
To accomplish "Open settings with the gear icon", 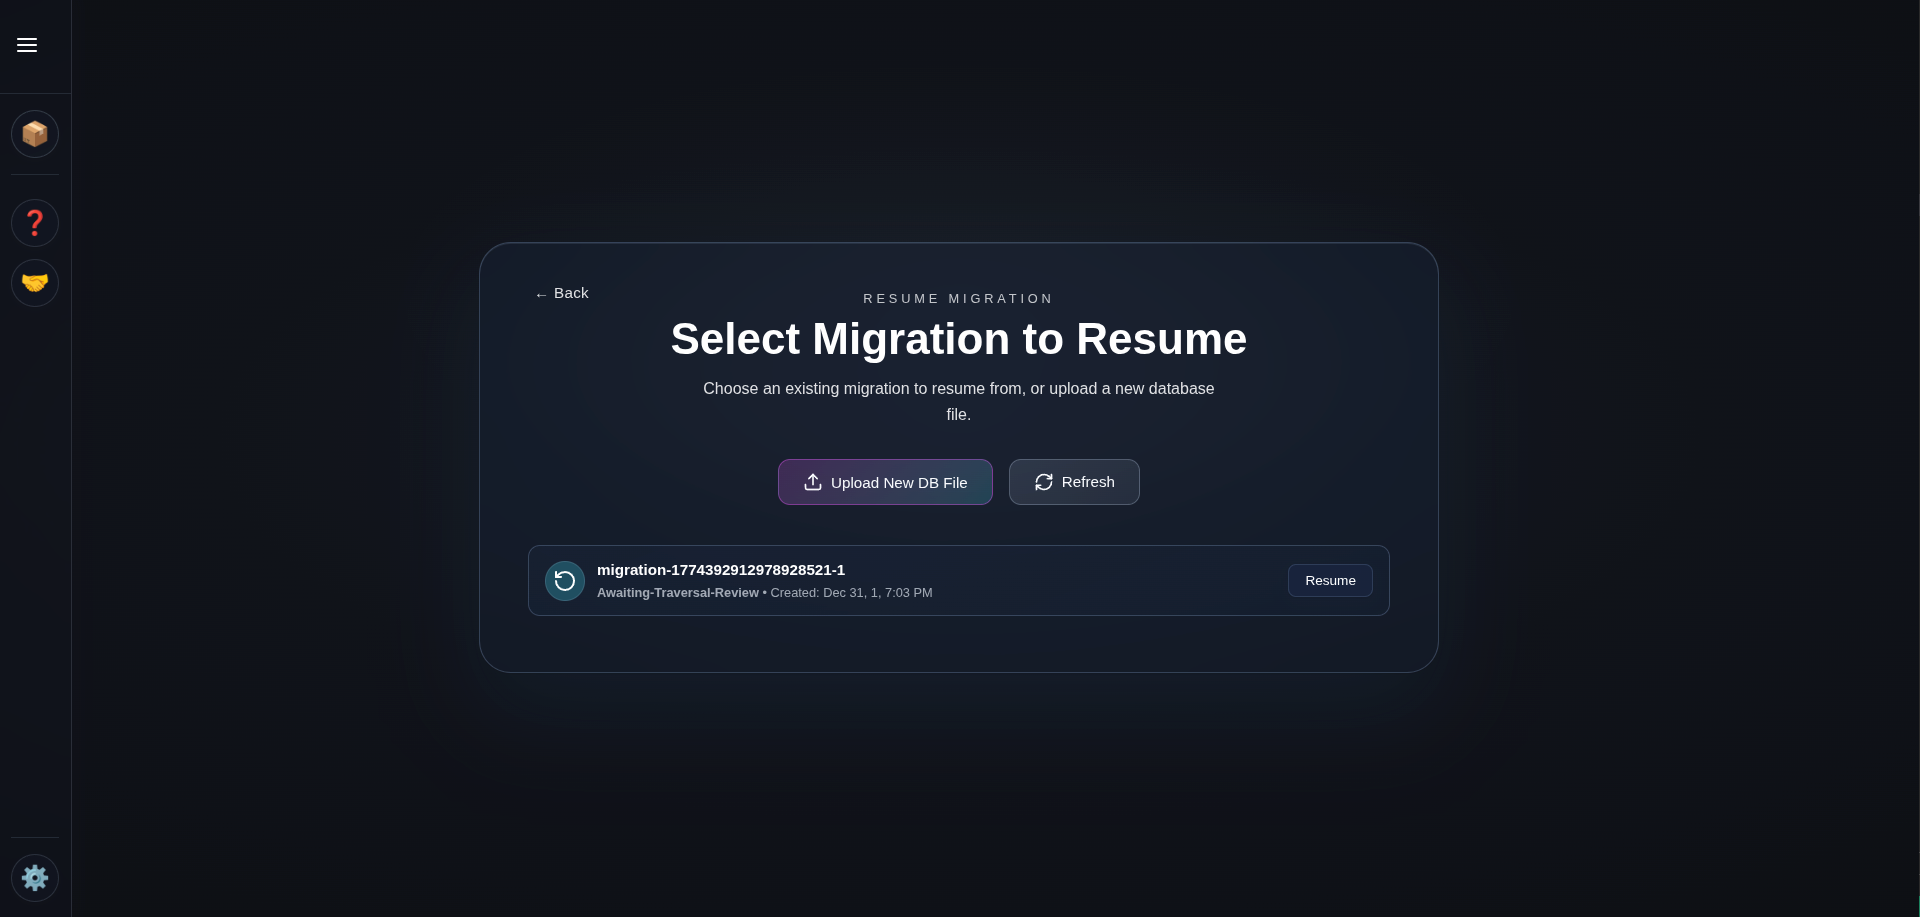I will 35,878.
